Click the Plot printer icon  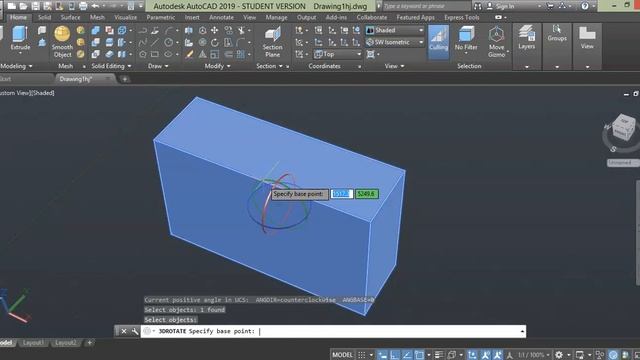(x=83, y=6)
